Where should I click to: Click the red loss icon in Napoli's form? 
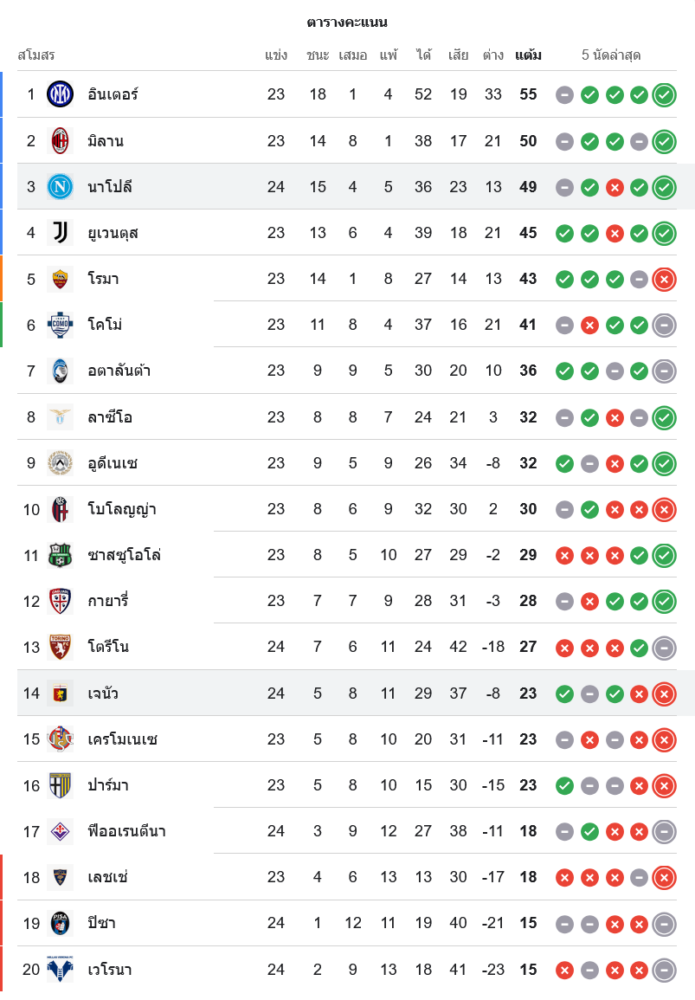tap(615, 187)
